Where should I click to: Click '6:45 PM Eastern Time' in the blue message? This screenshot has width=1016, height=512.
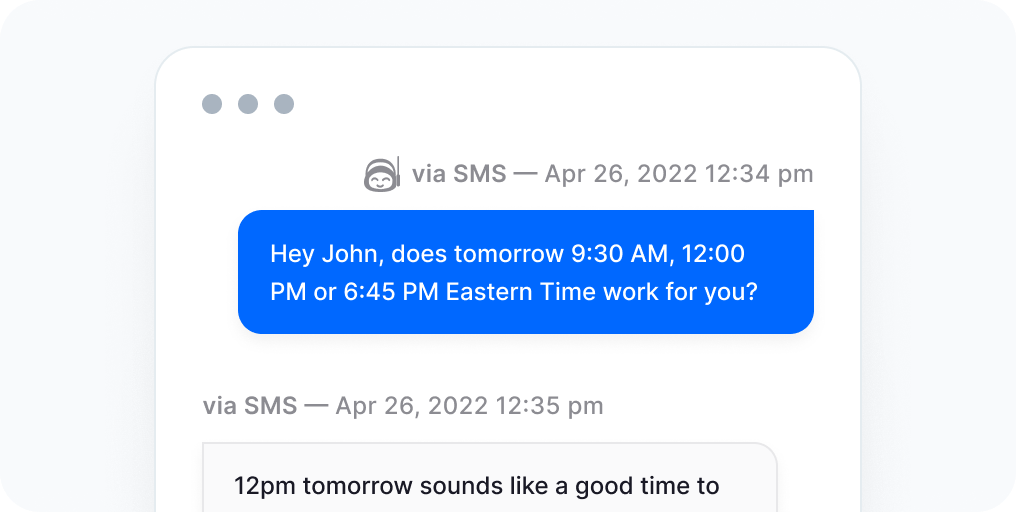coord(471,292)
